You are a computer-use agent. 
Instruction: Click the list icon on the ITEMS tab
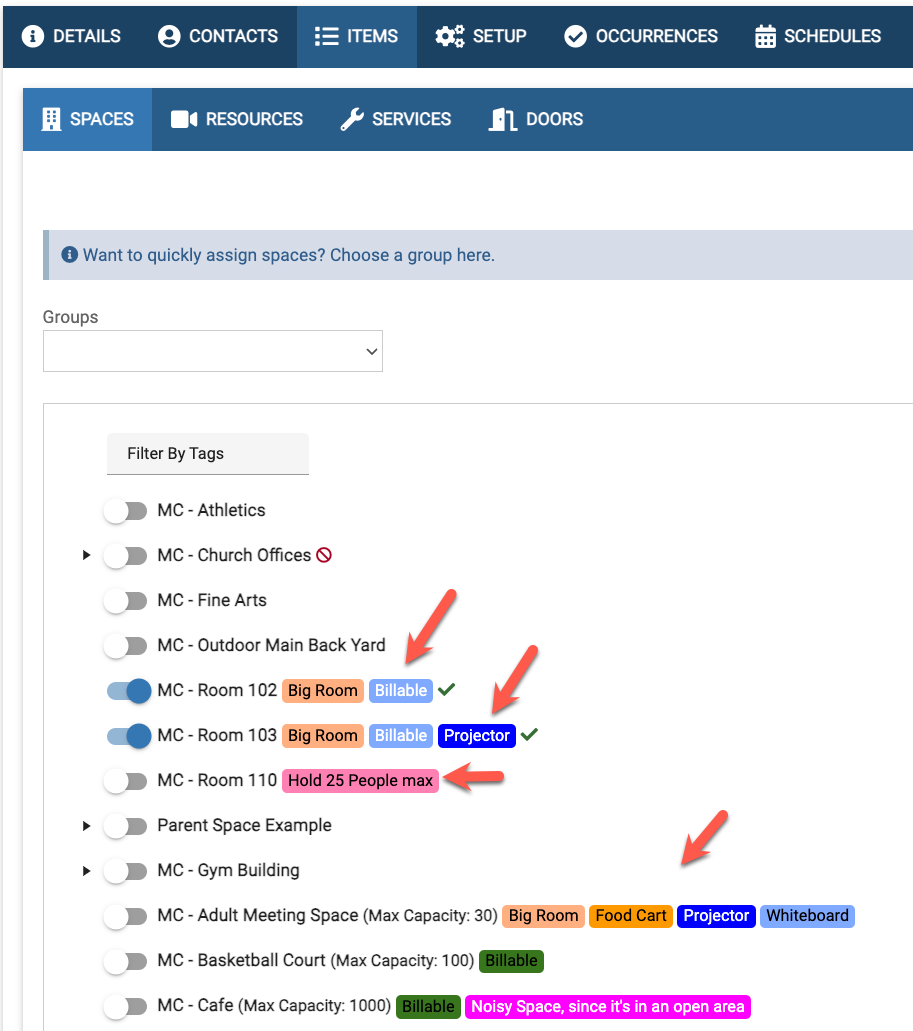click(x=325, y=36)
